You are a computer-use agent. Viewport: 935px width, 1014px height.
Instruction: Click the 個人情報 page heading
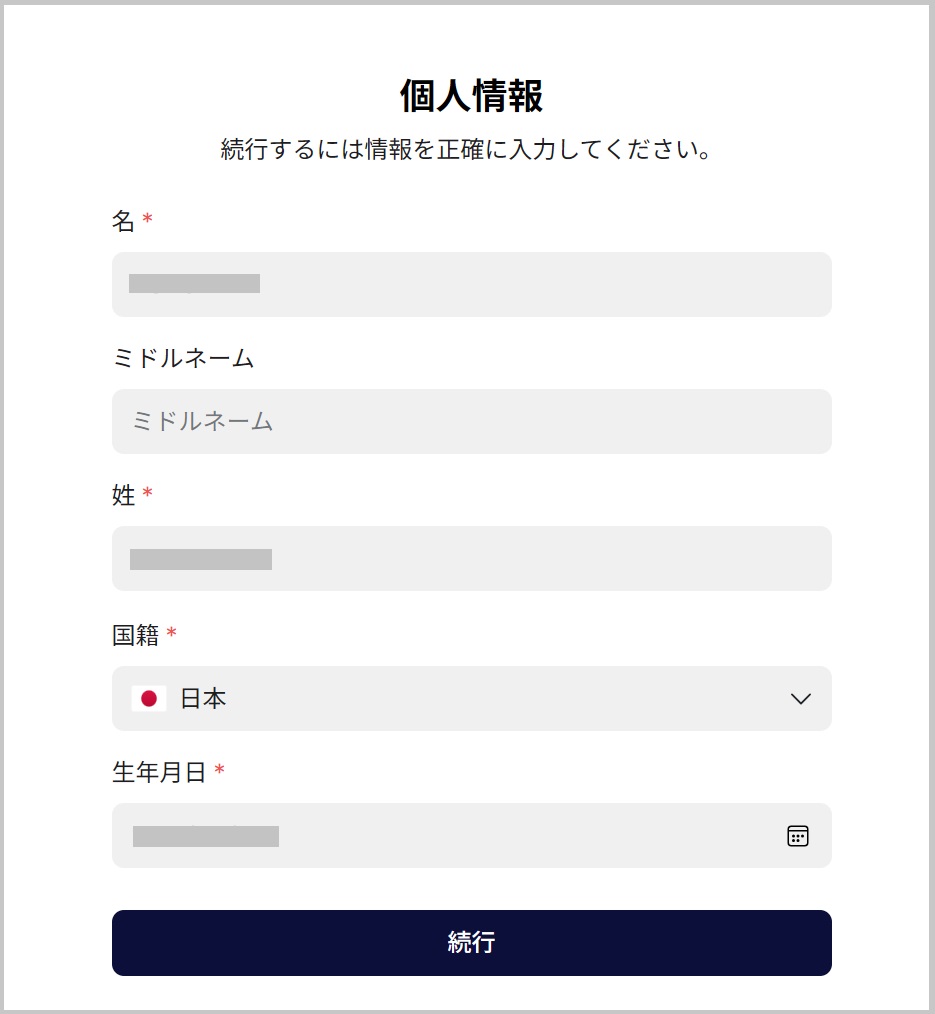point(471,98)
